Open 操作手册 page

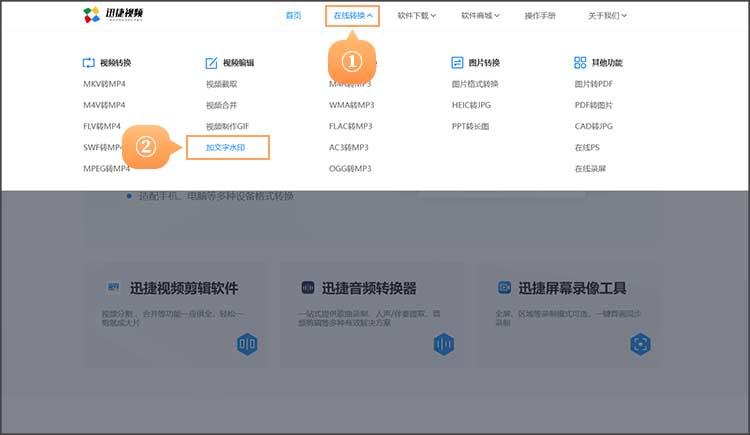click(540, 16)
